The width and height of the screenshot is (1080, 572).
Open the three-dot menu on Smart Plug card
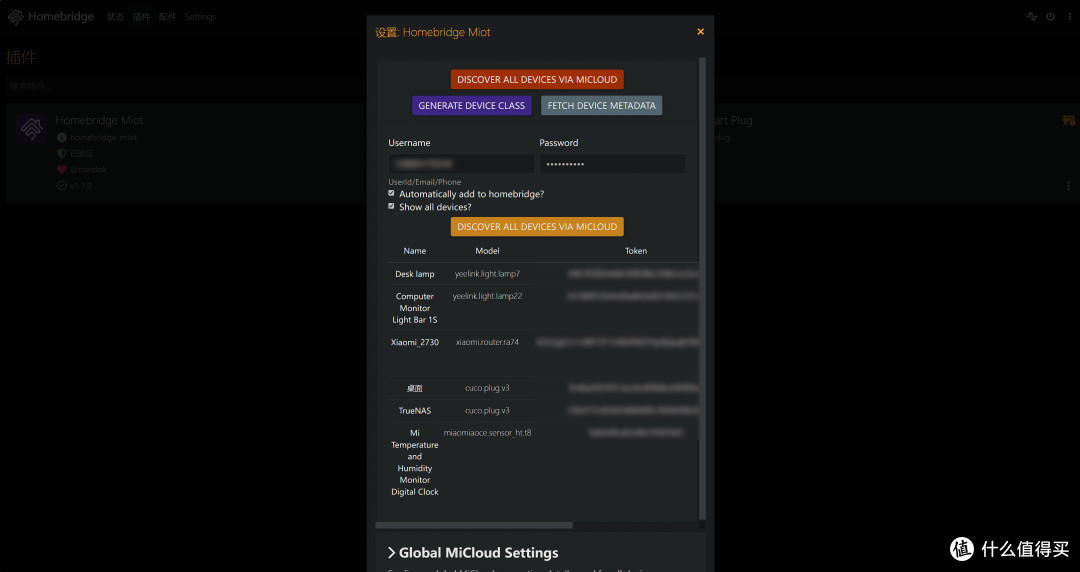1068,186
